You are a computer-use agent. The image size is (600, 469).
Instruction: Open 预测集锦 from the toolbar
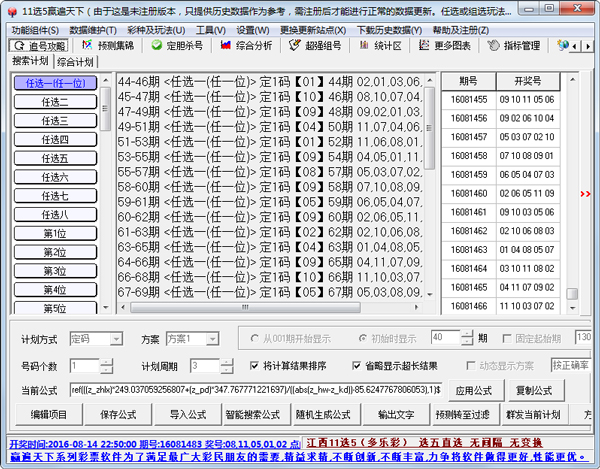(x=108, y=46)
